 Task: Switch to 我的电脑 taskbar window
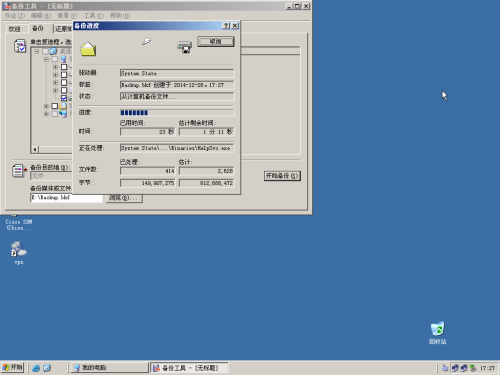click(110, 368)
